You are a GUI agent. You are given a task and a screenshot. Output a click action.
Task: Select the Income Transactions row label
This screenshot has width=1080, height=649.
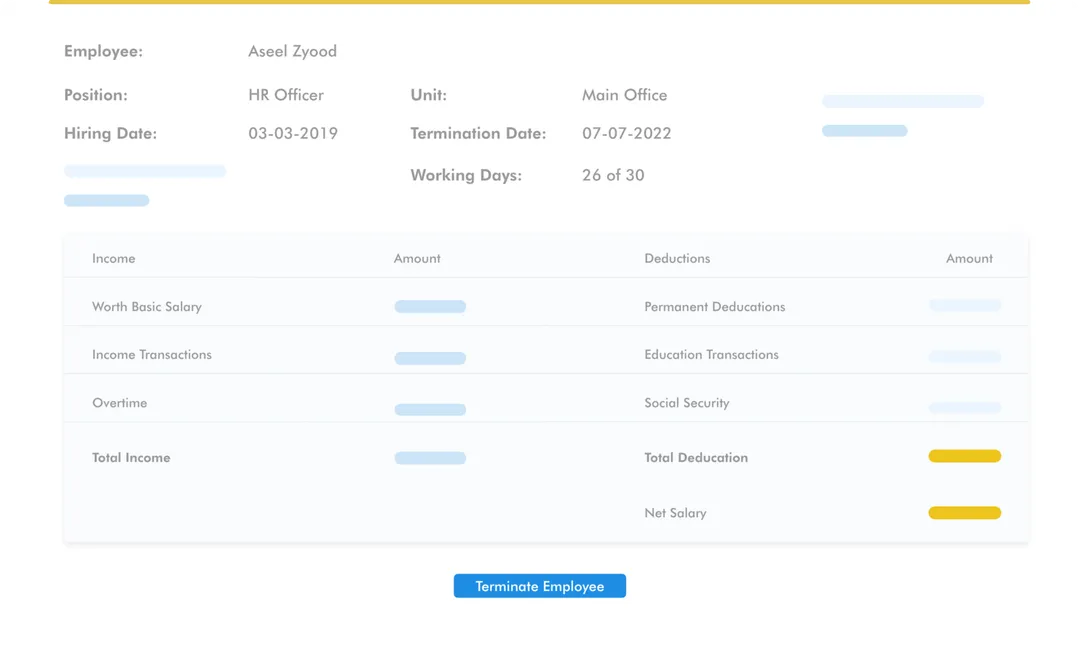(152, 355)
